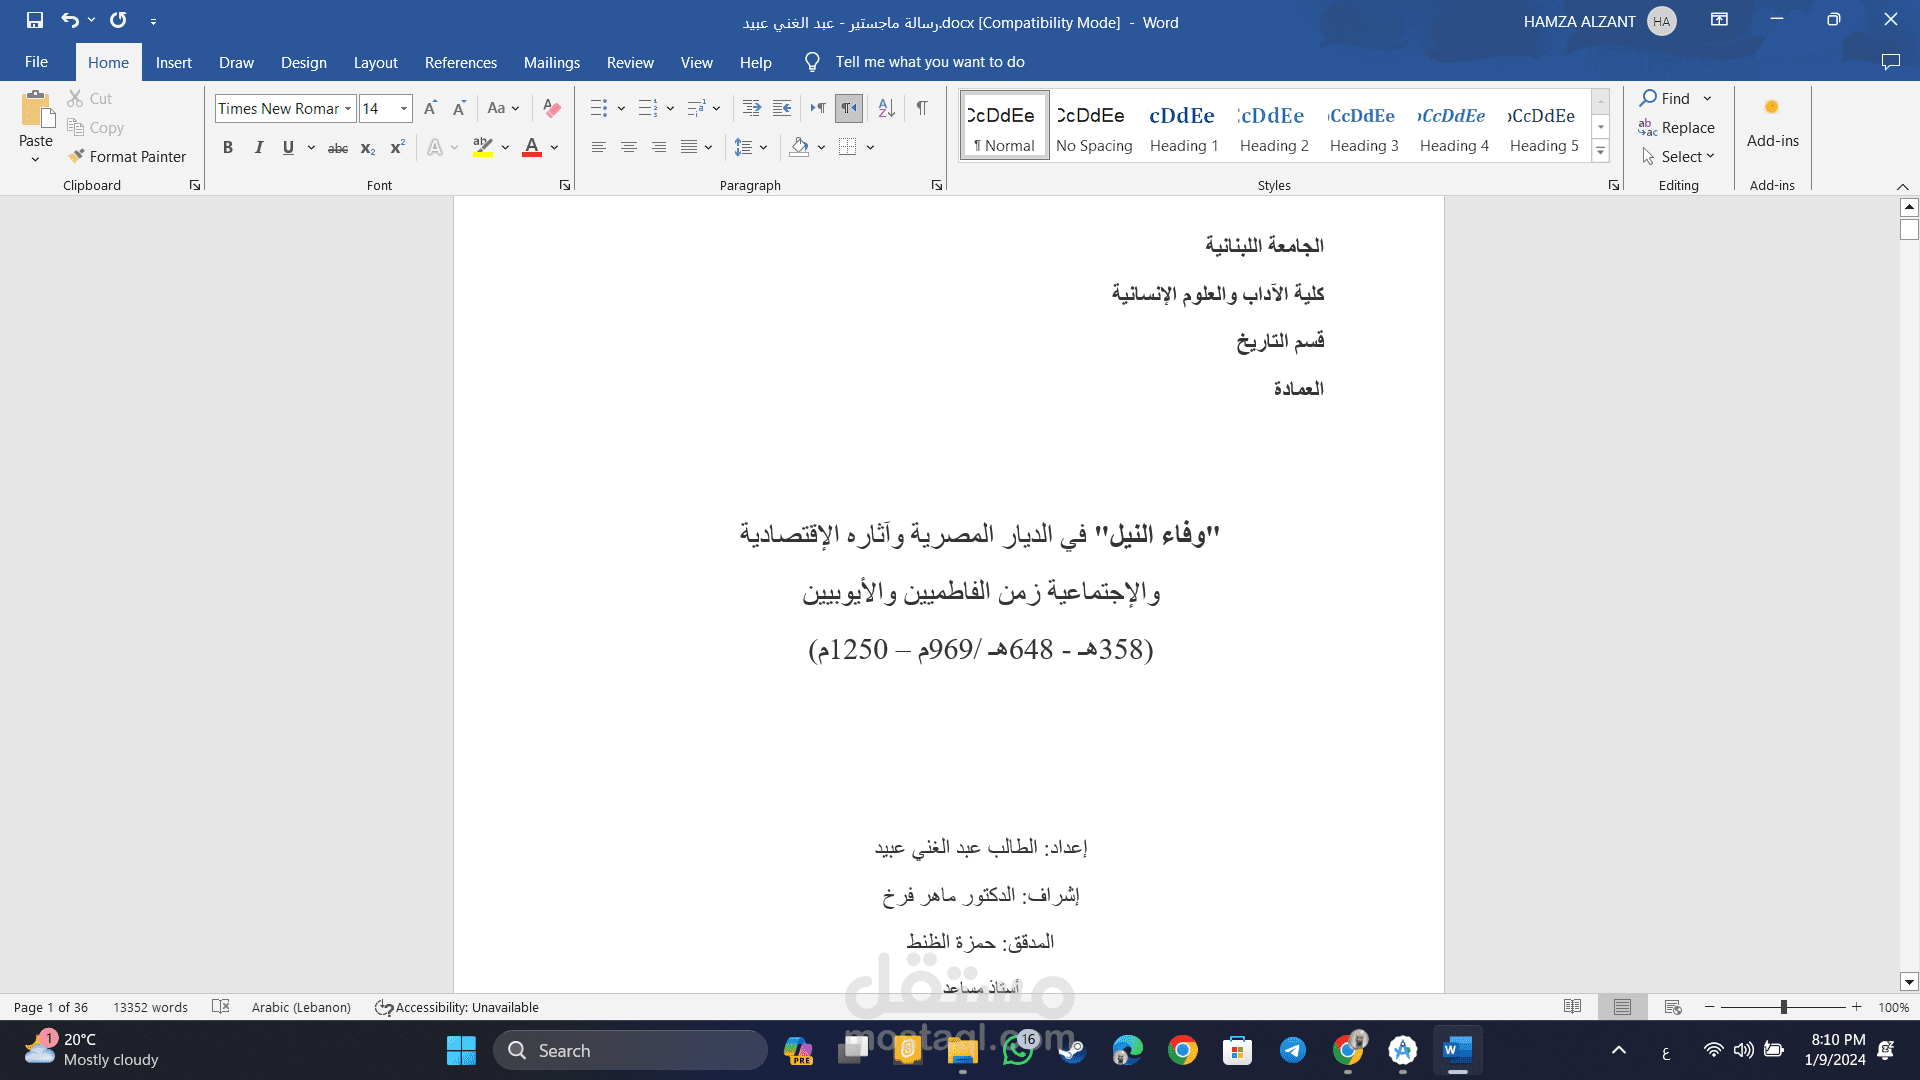Viewport: 1920px width, 1080px height.
Task: Open the Spelling and proofing status icon
Action: (x=221, y=1007)
